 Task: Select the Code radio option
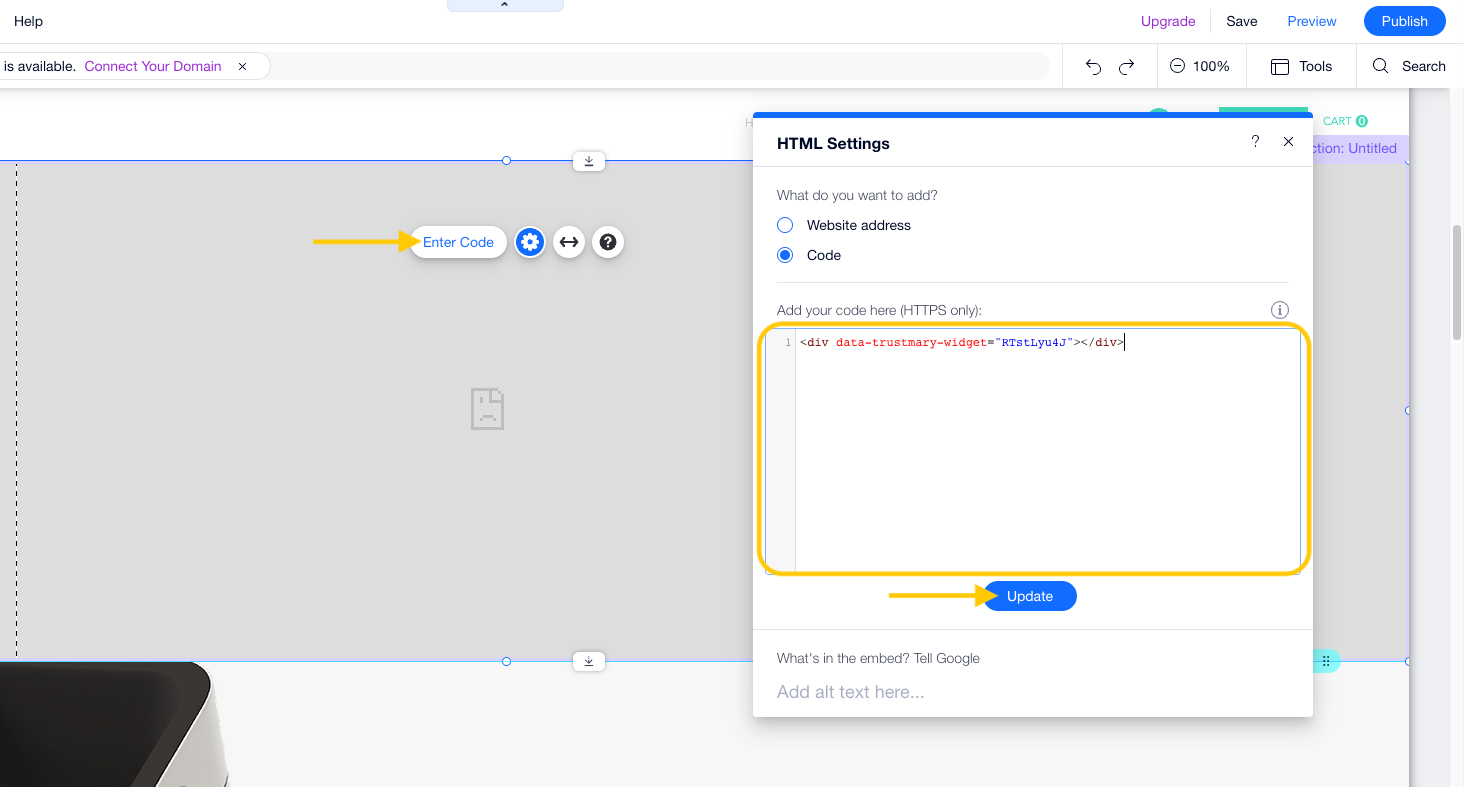tap(785, 255)
